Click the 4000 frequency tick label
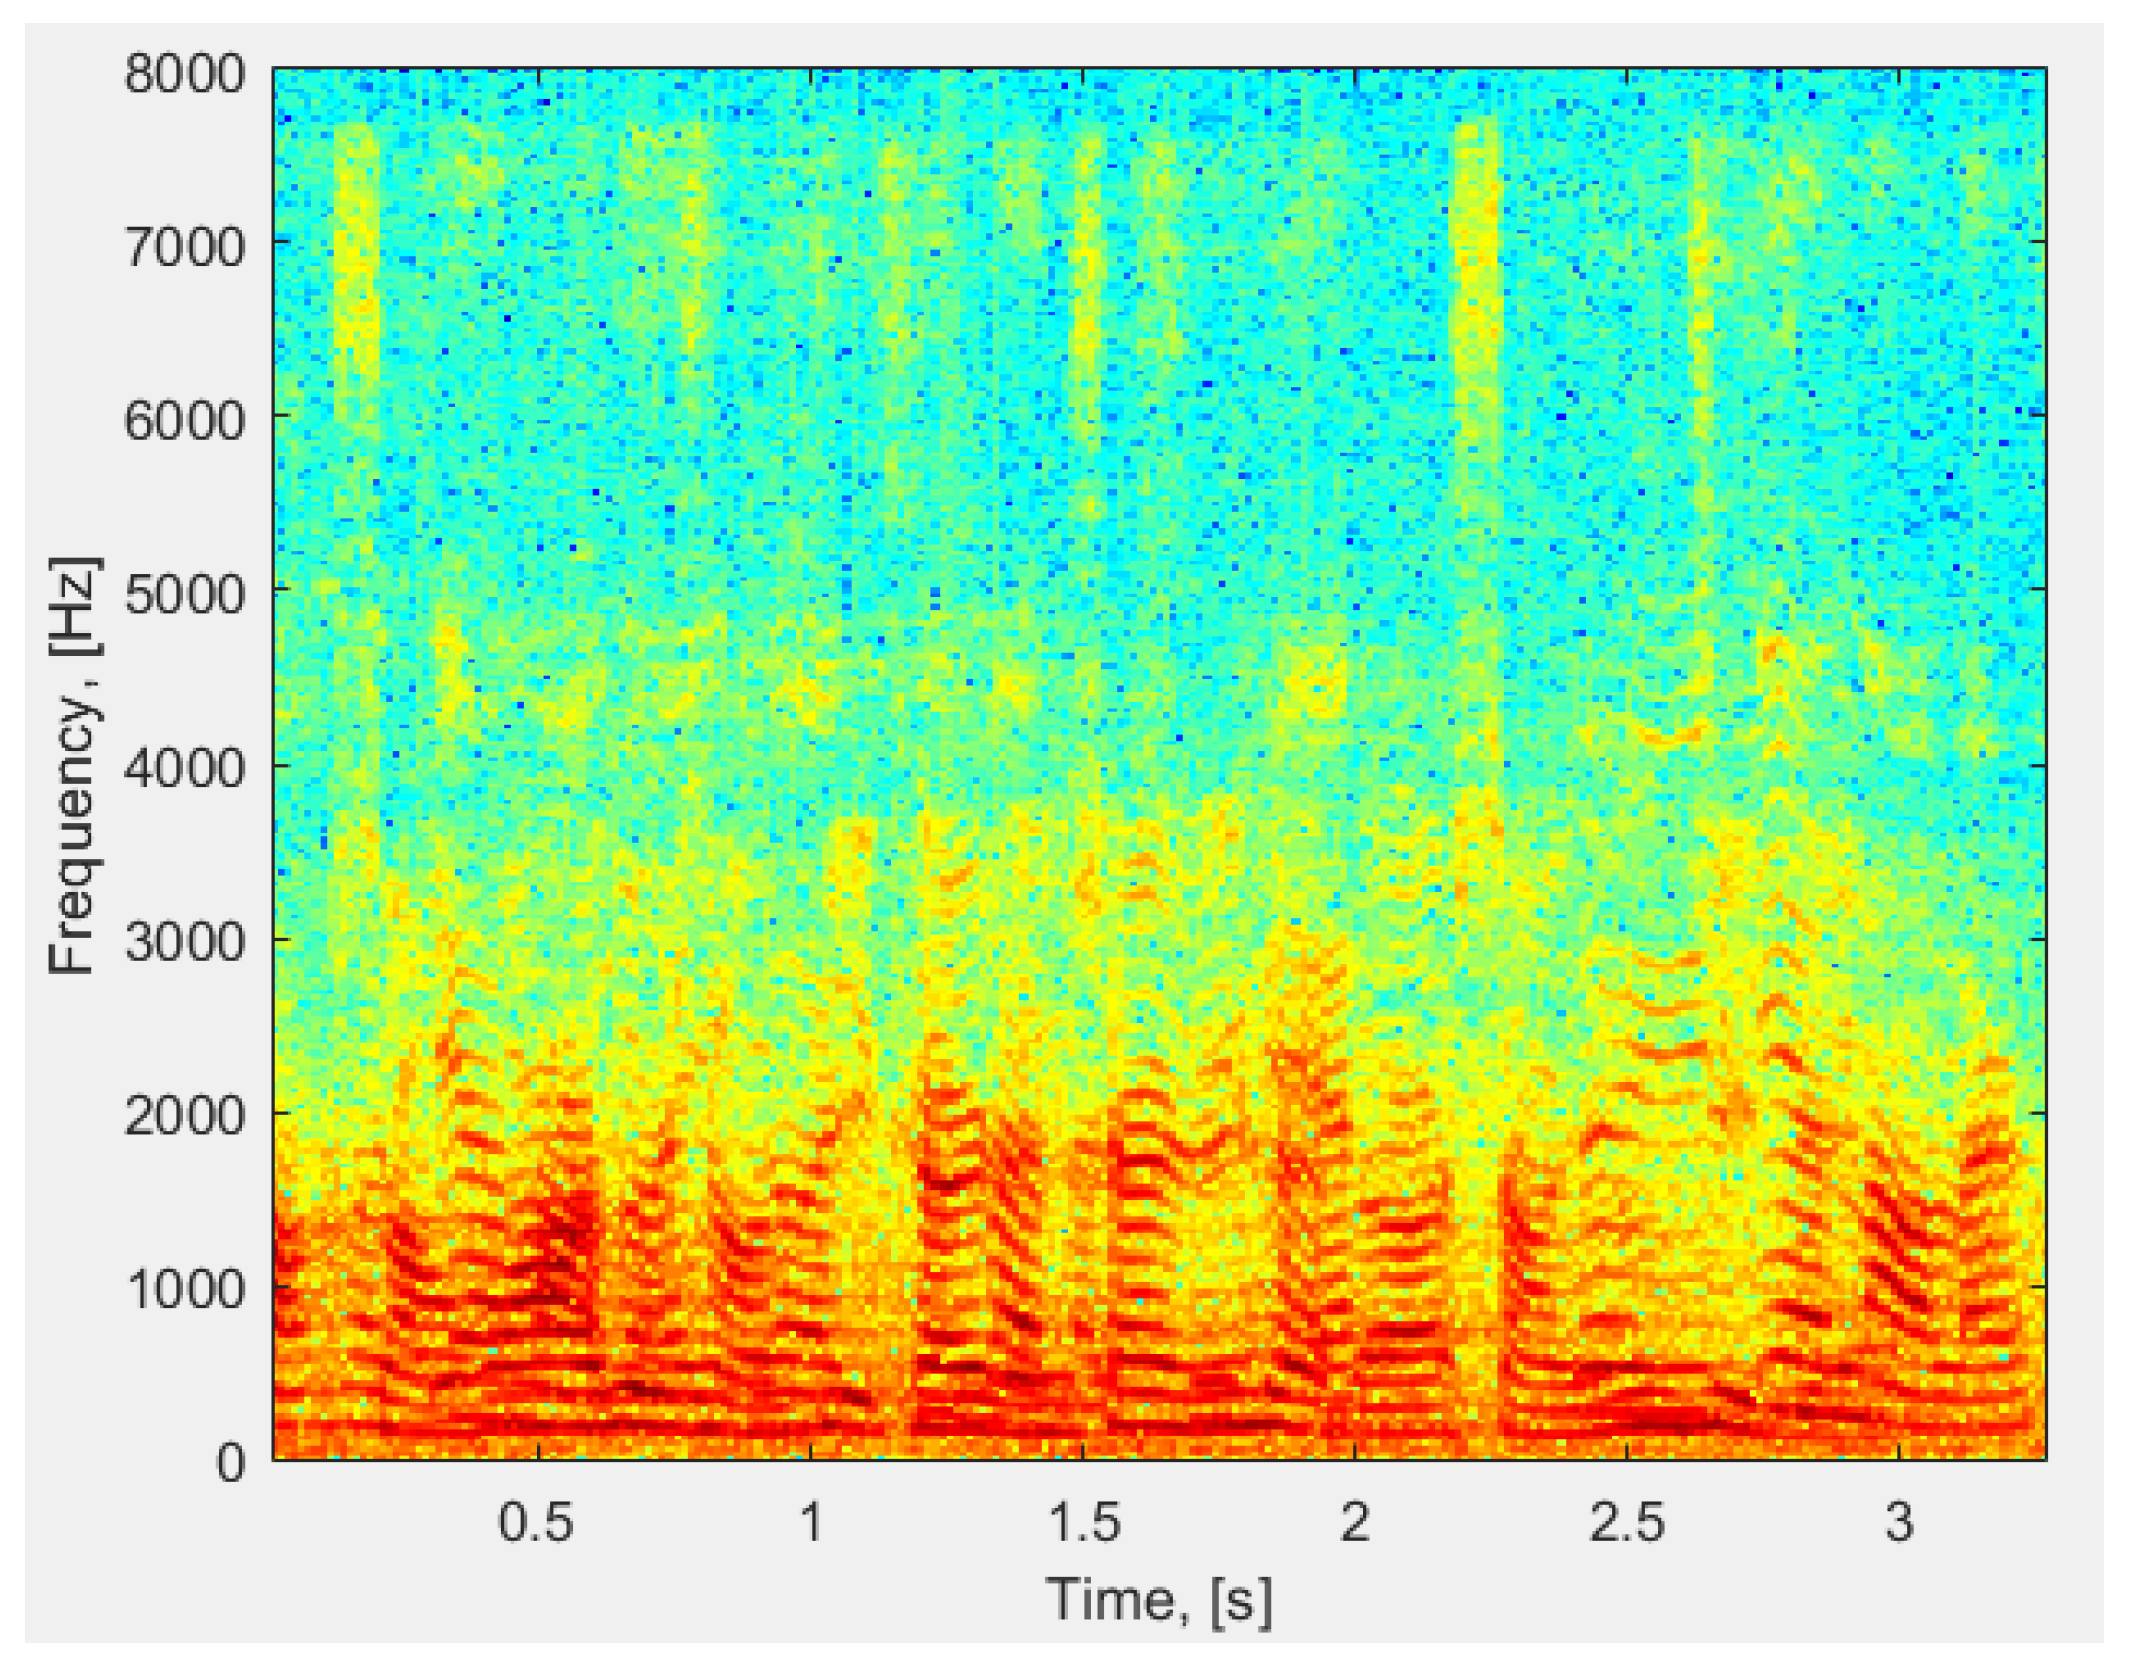Screen dimensions: 2138x1675 pyautogui.click(x=184, y=769)
